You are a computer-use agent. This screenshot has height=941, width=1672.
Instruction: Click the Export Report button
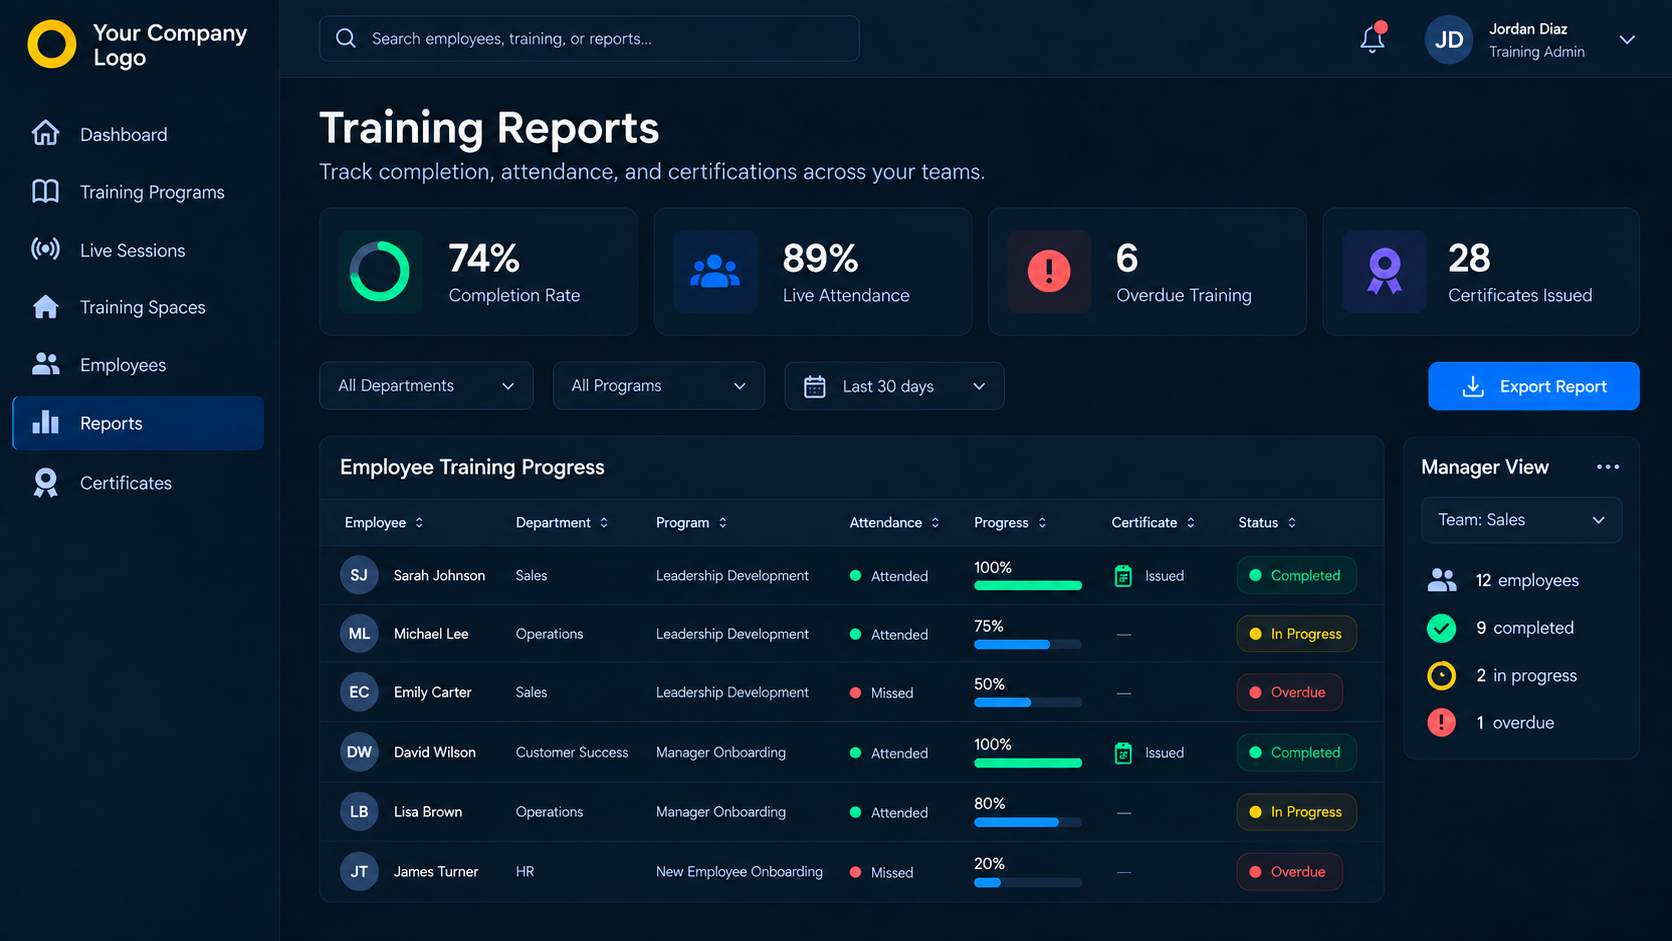tap(1533, 386)
